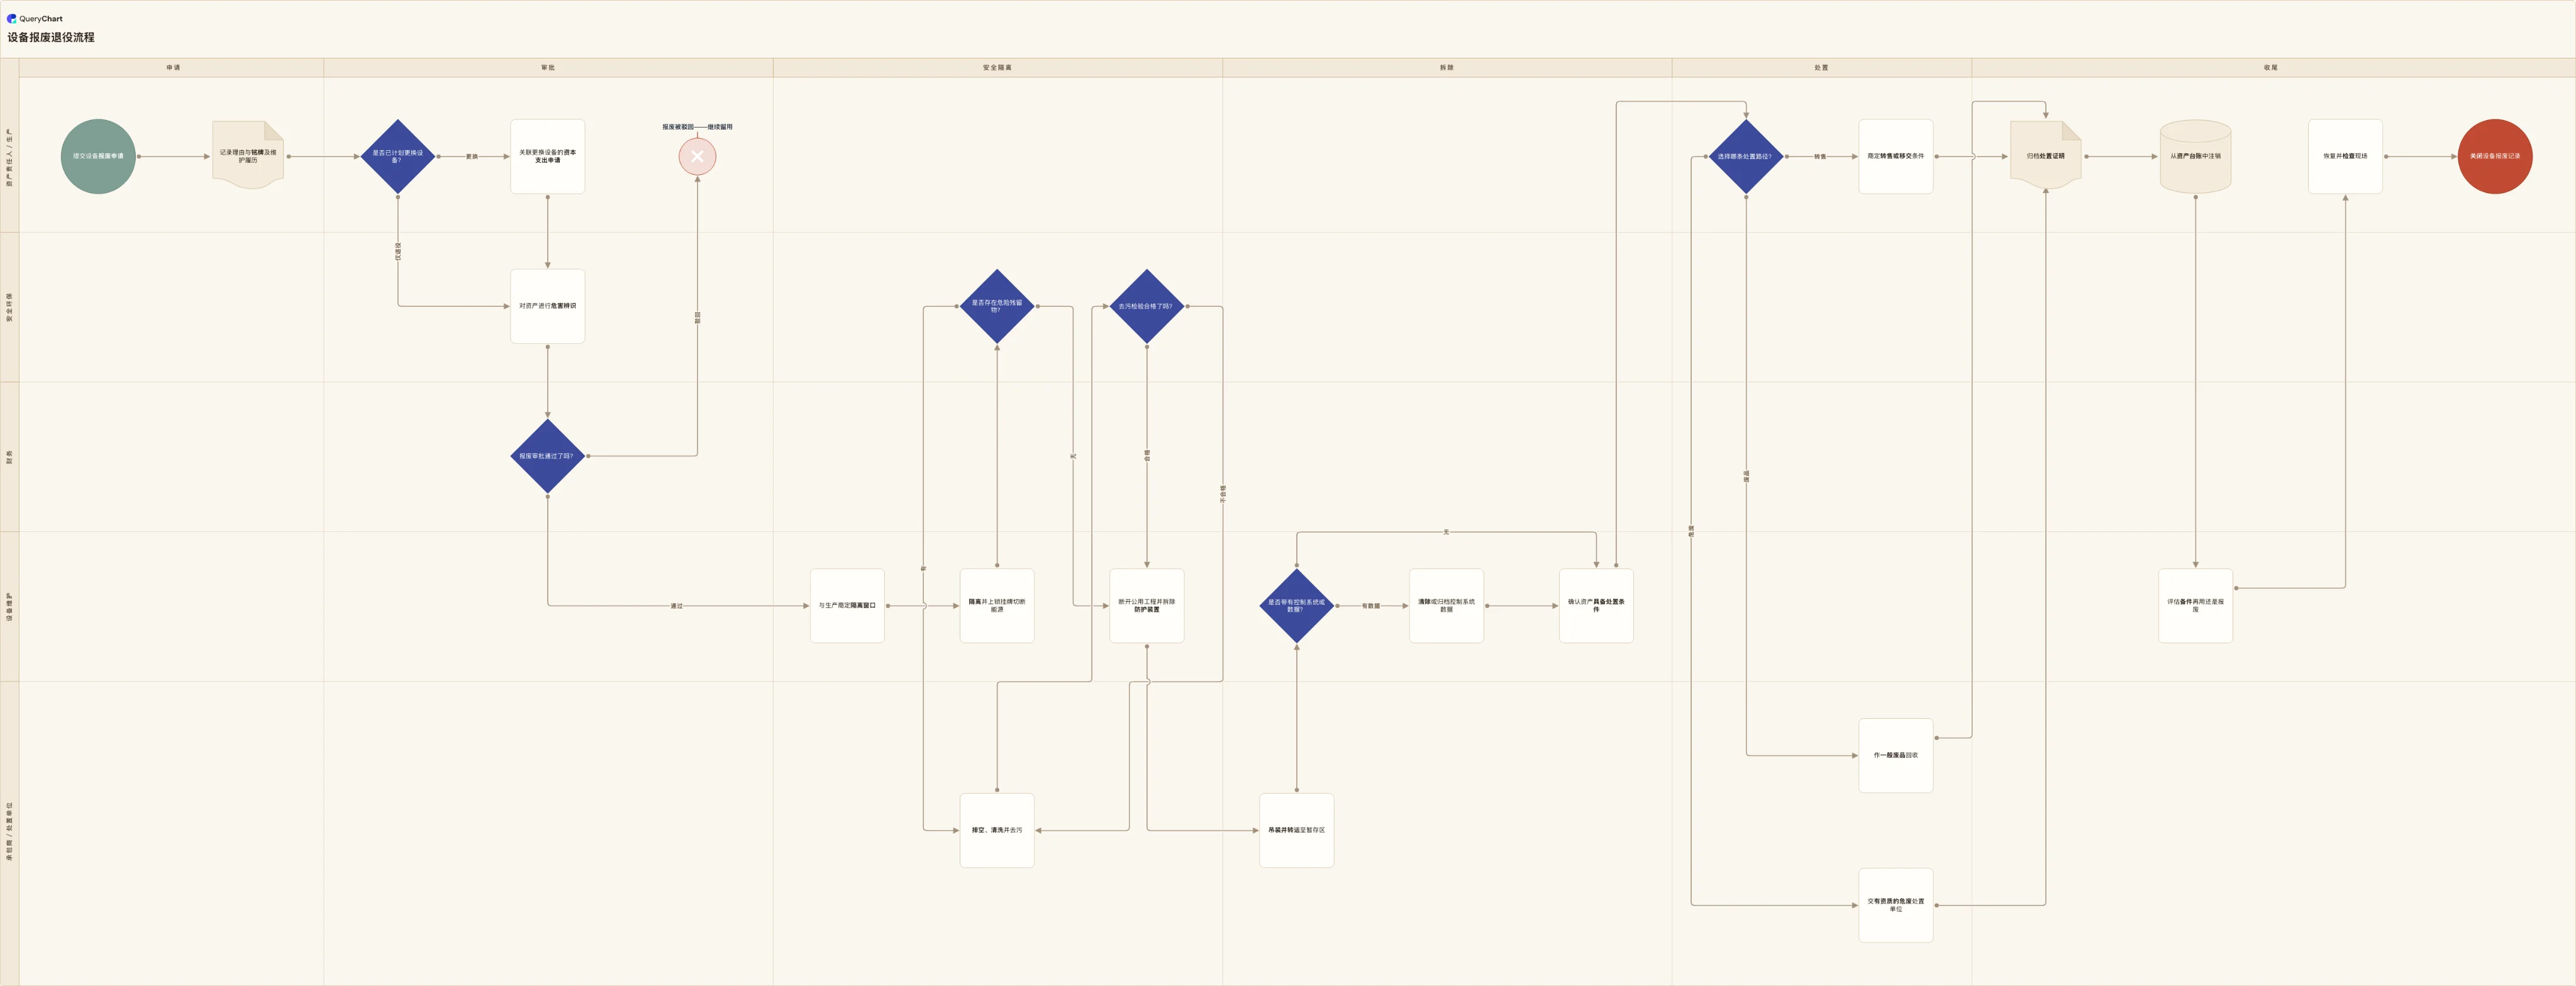Select the red end circle 关闭设备报废记录
The image size is (2576, 986).
2494,156
